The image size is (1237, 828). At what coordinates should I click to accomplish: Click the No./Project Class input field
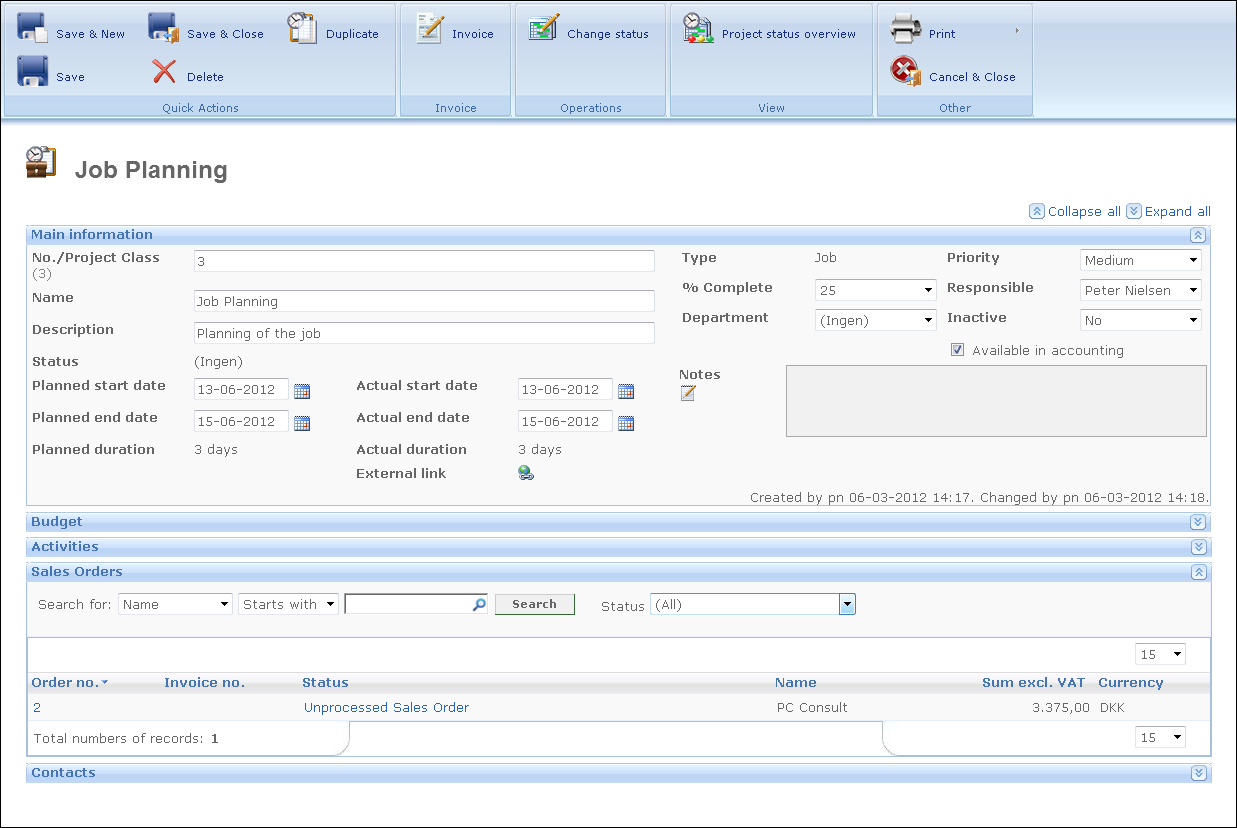(424, 261)
